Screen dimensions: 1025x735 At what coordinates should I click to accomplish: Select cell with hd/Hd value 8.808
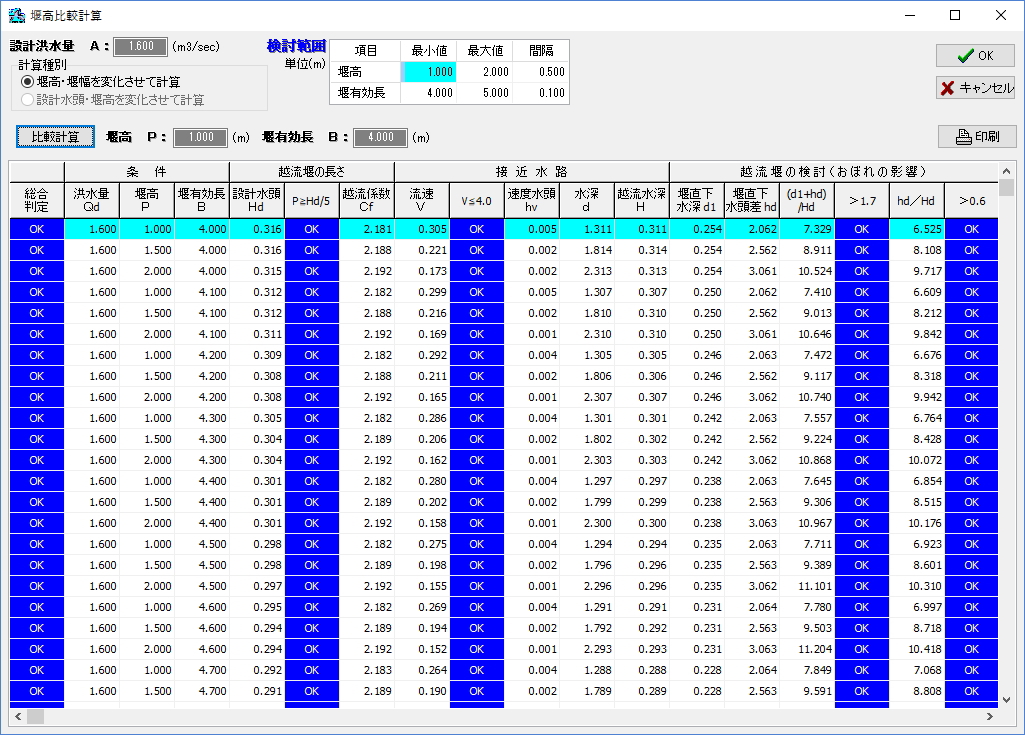(916, 691)
